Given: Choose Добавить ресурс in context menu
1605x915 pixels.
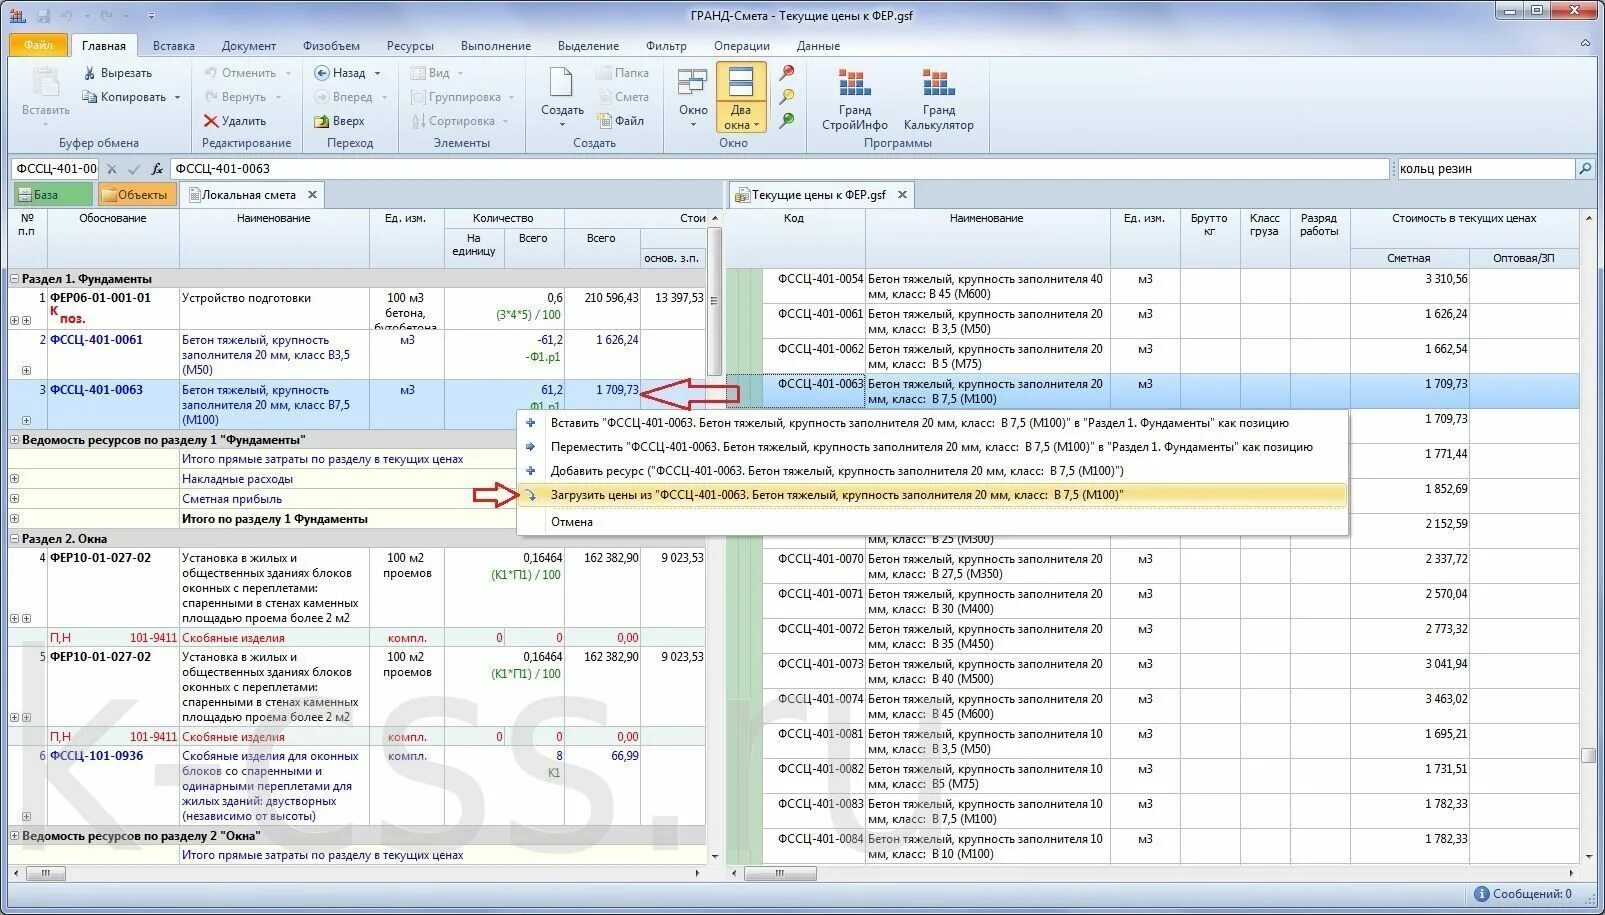Looking at the screenshot, I should (x=932, y=471).
